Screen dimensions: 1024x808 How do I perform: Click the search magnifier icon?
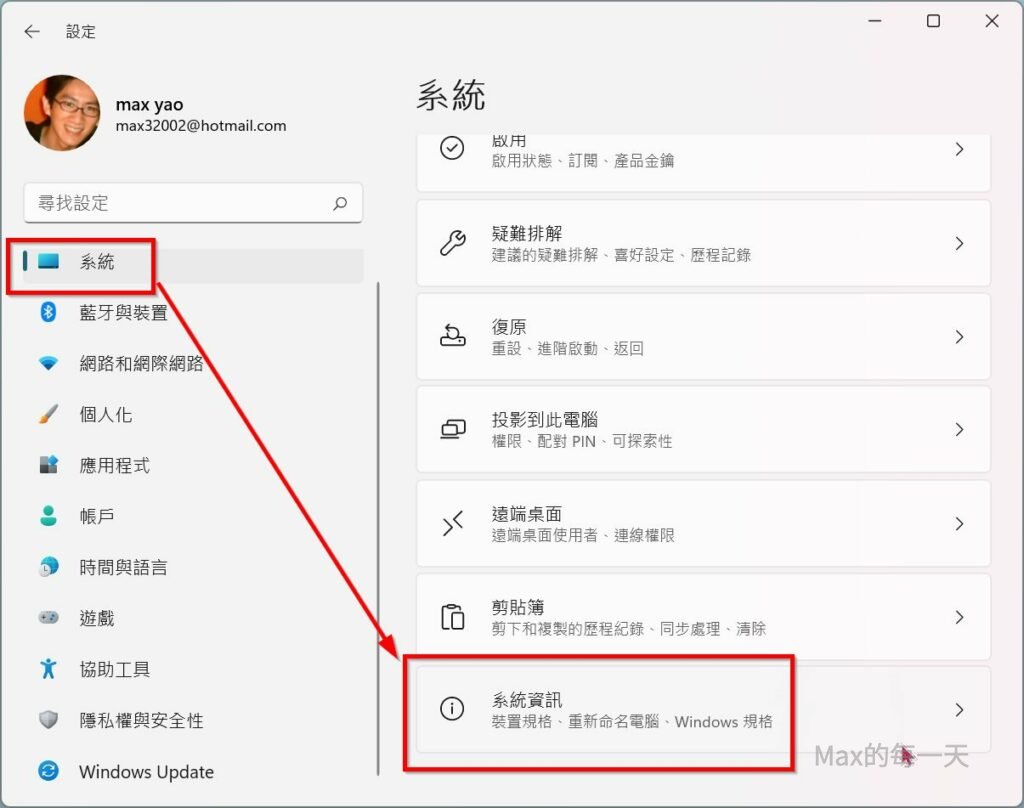click(340, 203)
